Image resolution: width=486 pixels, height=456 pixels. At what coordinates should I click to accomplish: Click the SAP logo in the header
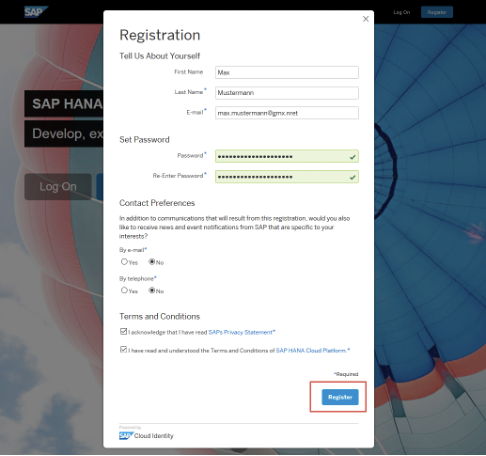[36, 12]
